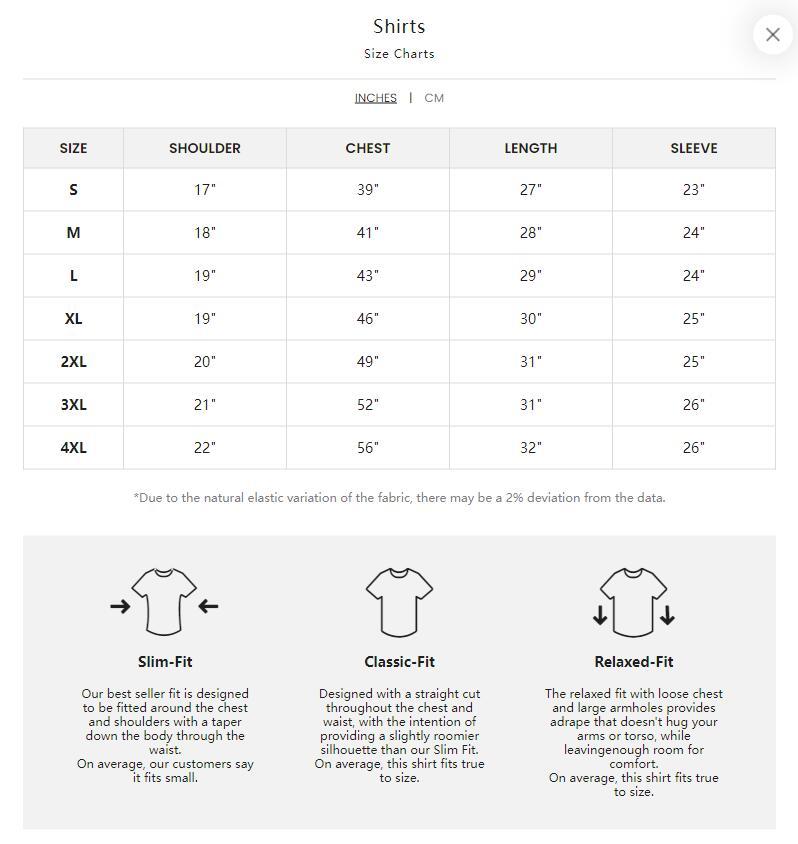Viewport: 798px width, 844px height.
Task: Click the SIZE table header
Action: (73, 148)
